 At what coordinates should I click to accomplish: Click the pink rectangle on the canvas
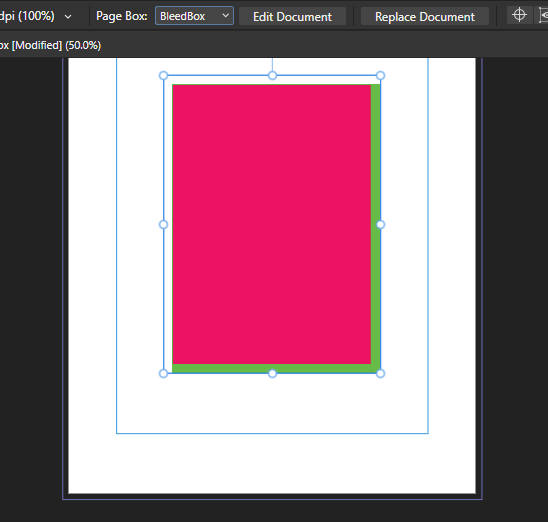click(272, 224)
